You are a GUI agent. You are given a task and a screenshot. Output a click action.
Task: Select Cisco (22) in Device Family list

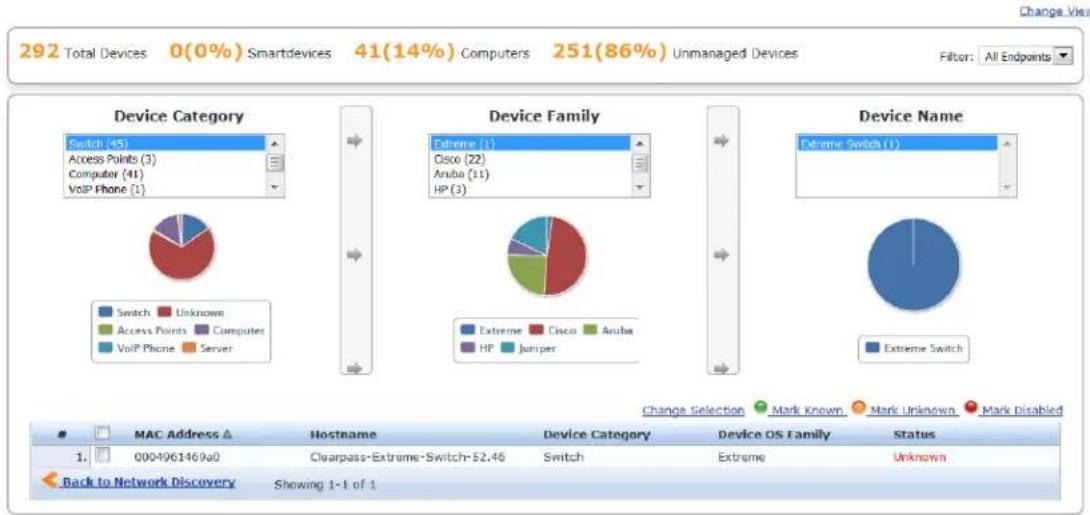tap(531, 158)
